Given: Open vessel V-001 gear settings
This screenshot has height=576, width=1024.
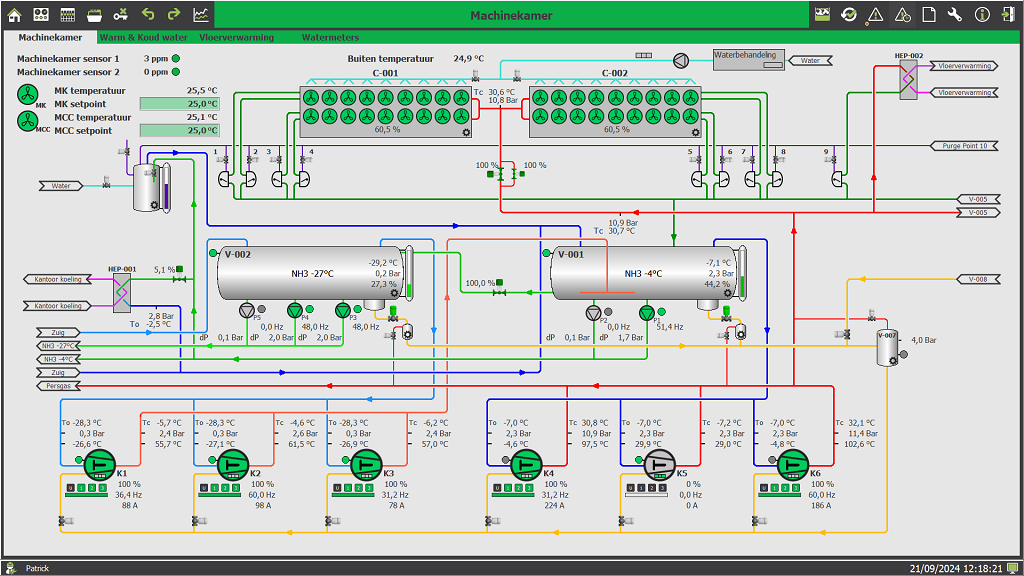Looking at the screenshot, I should point(728,294).
